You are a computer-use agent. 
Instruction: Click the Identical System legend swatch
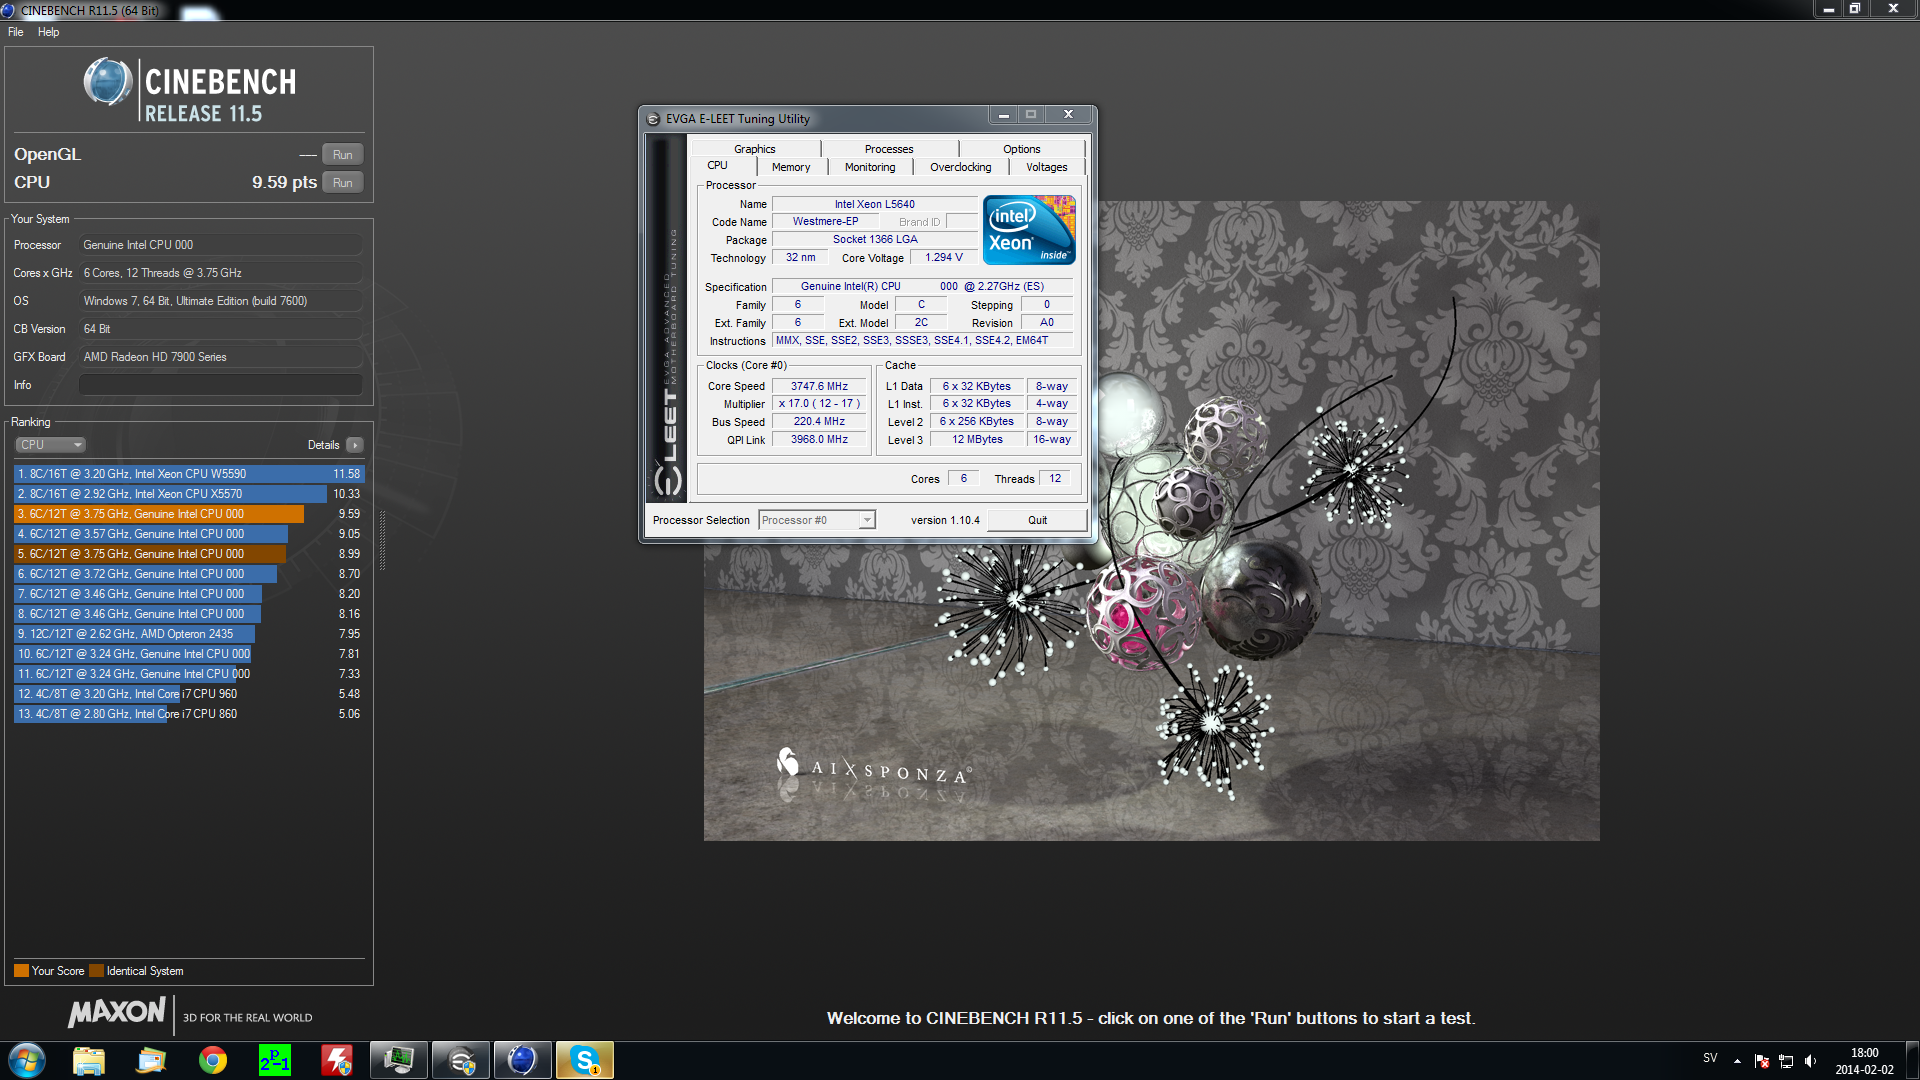(x=96, y=971)
